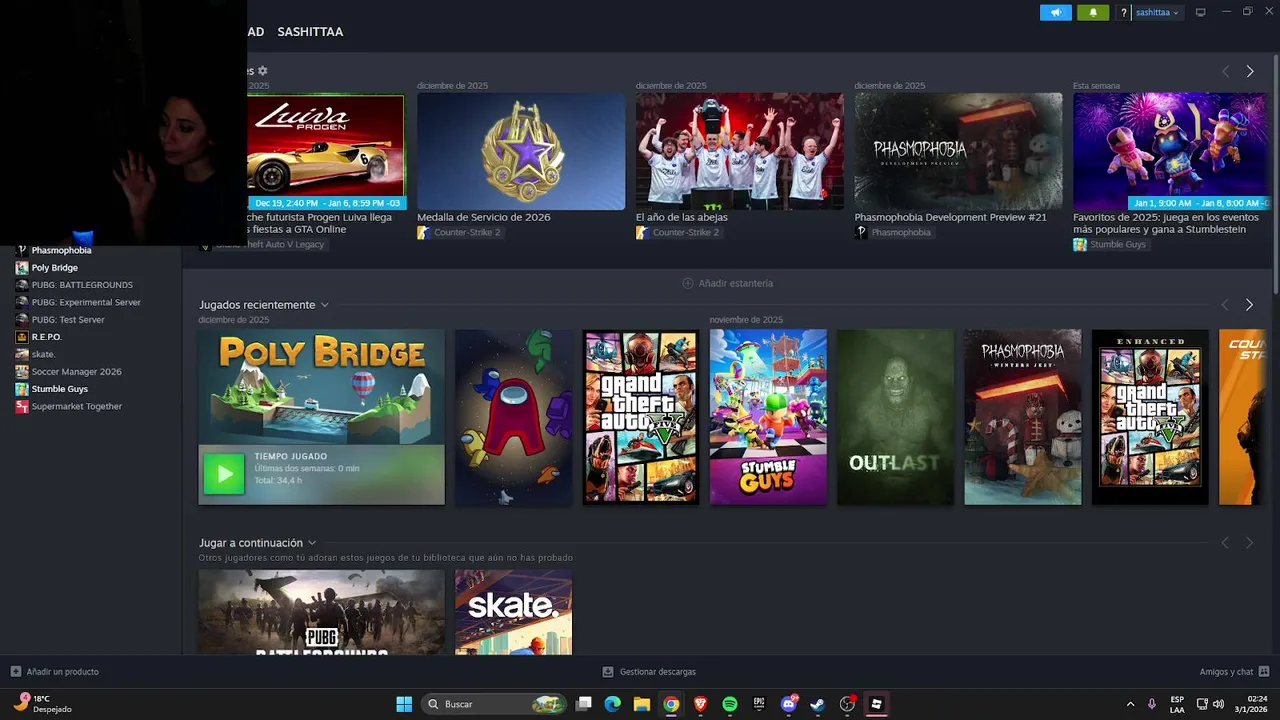Image resolution: width=1280 pixels, height=720 pixels.
Task: Open the Grand Theft Auto V cover next to Among Us
Action: [x=641, y=417]
